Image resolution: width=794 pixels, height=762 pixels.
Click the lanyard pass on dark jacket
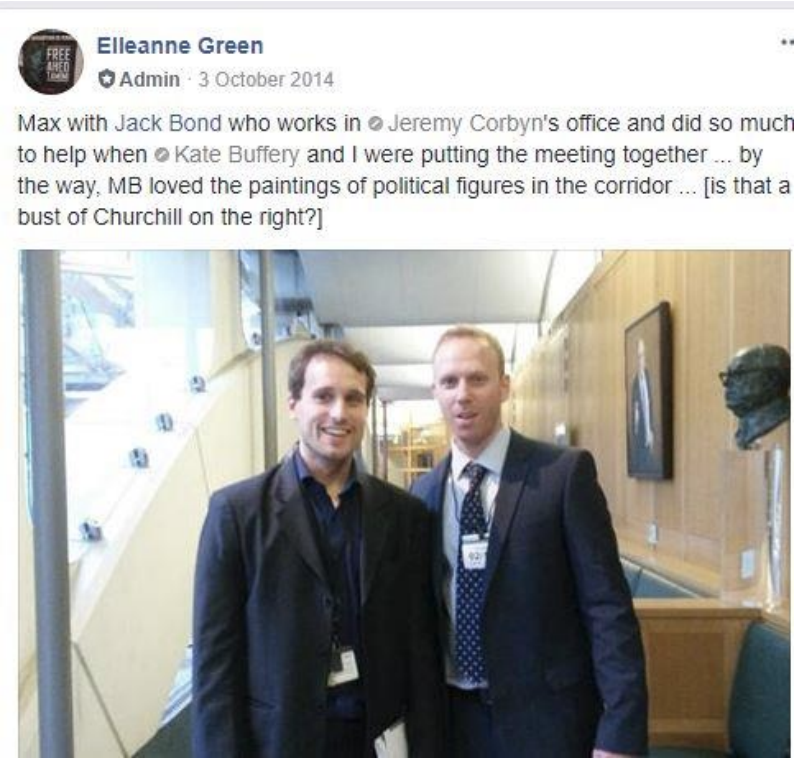point(343,667)
